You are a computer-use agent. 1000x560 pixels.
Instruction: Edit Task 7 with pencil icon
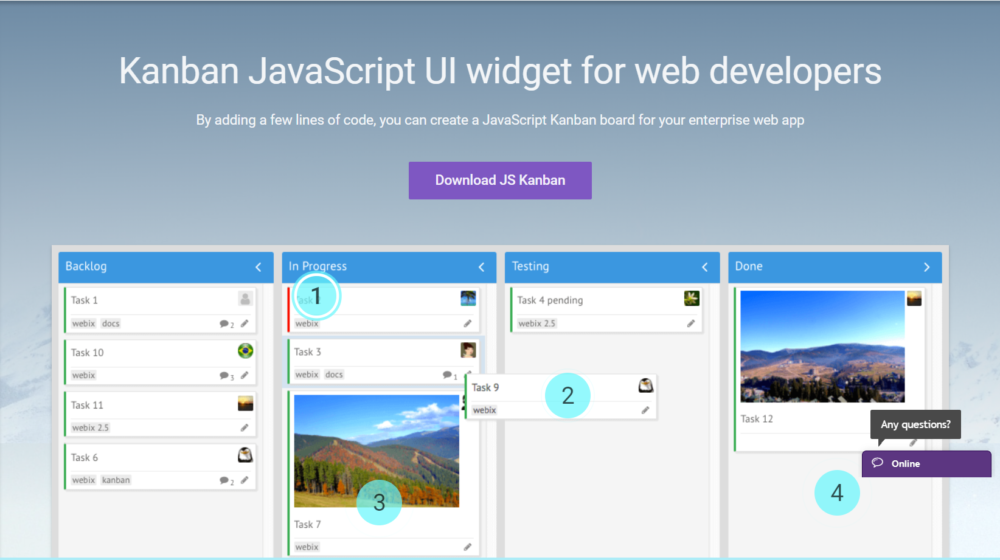pyautogui.click(x=467, y=547)
